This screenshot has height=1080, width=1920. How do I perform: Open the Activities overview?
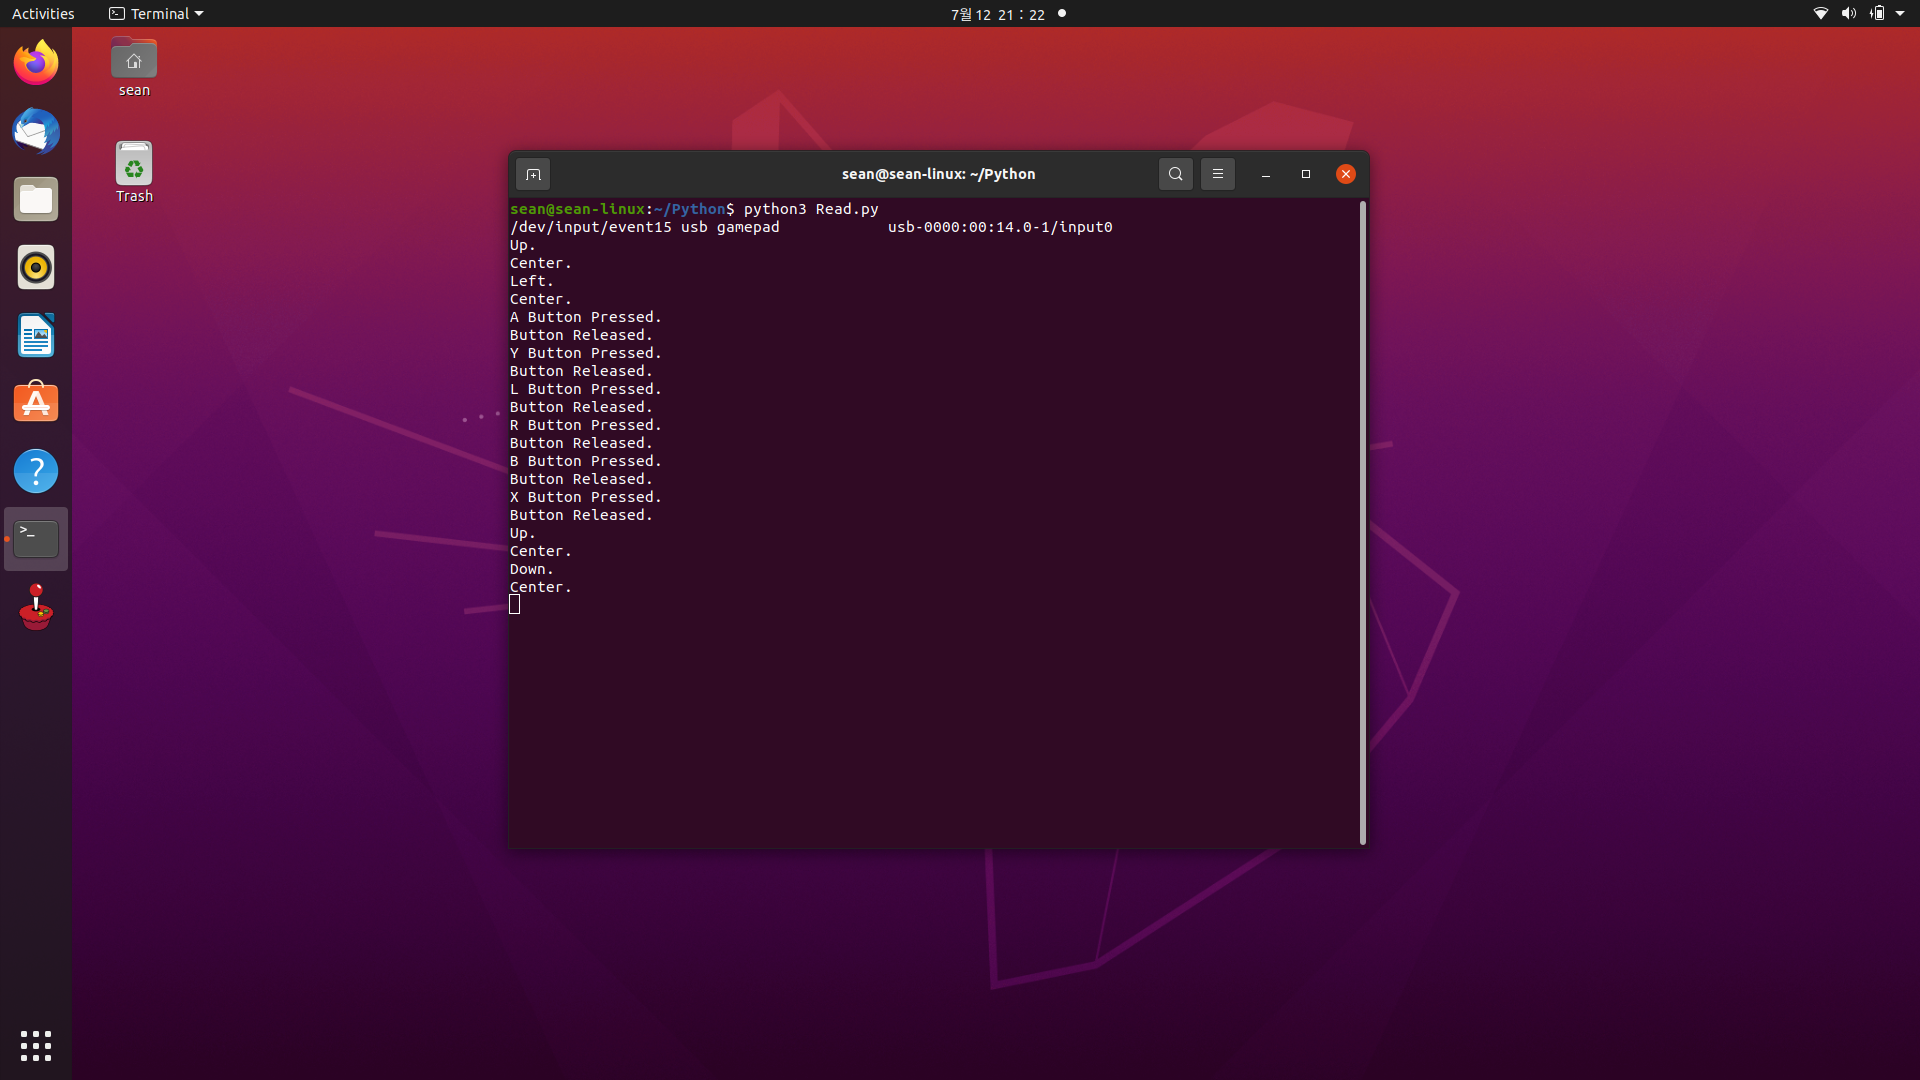pyautogui.click(x=43, y=14)
